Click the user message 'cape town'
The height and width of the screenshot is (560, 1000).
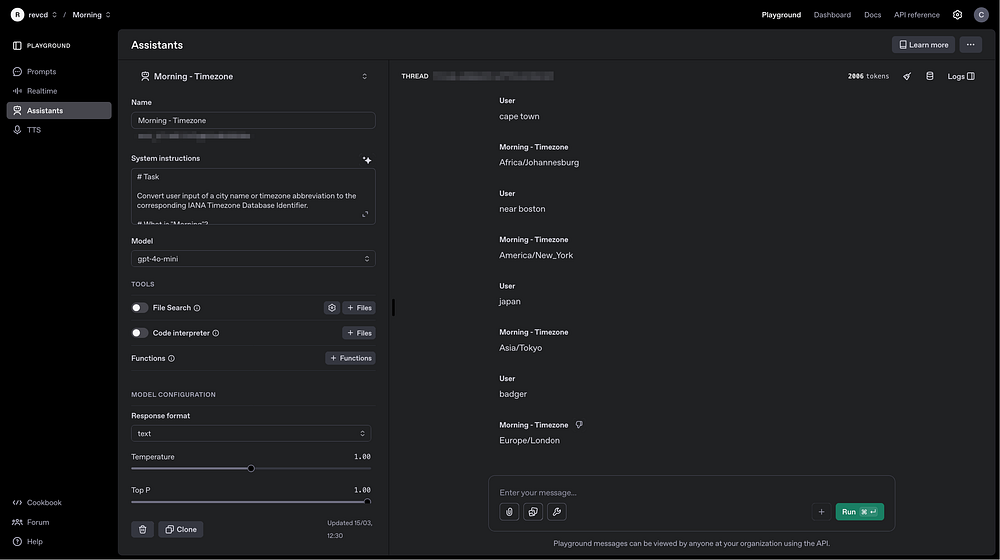(519, 116)
